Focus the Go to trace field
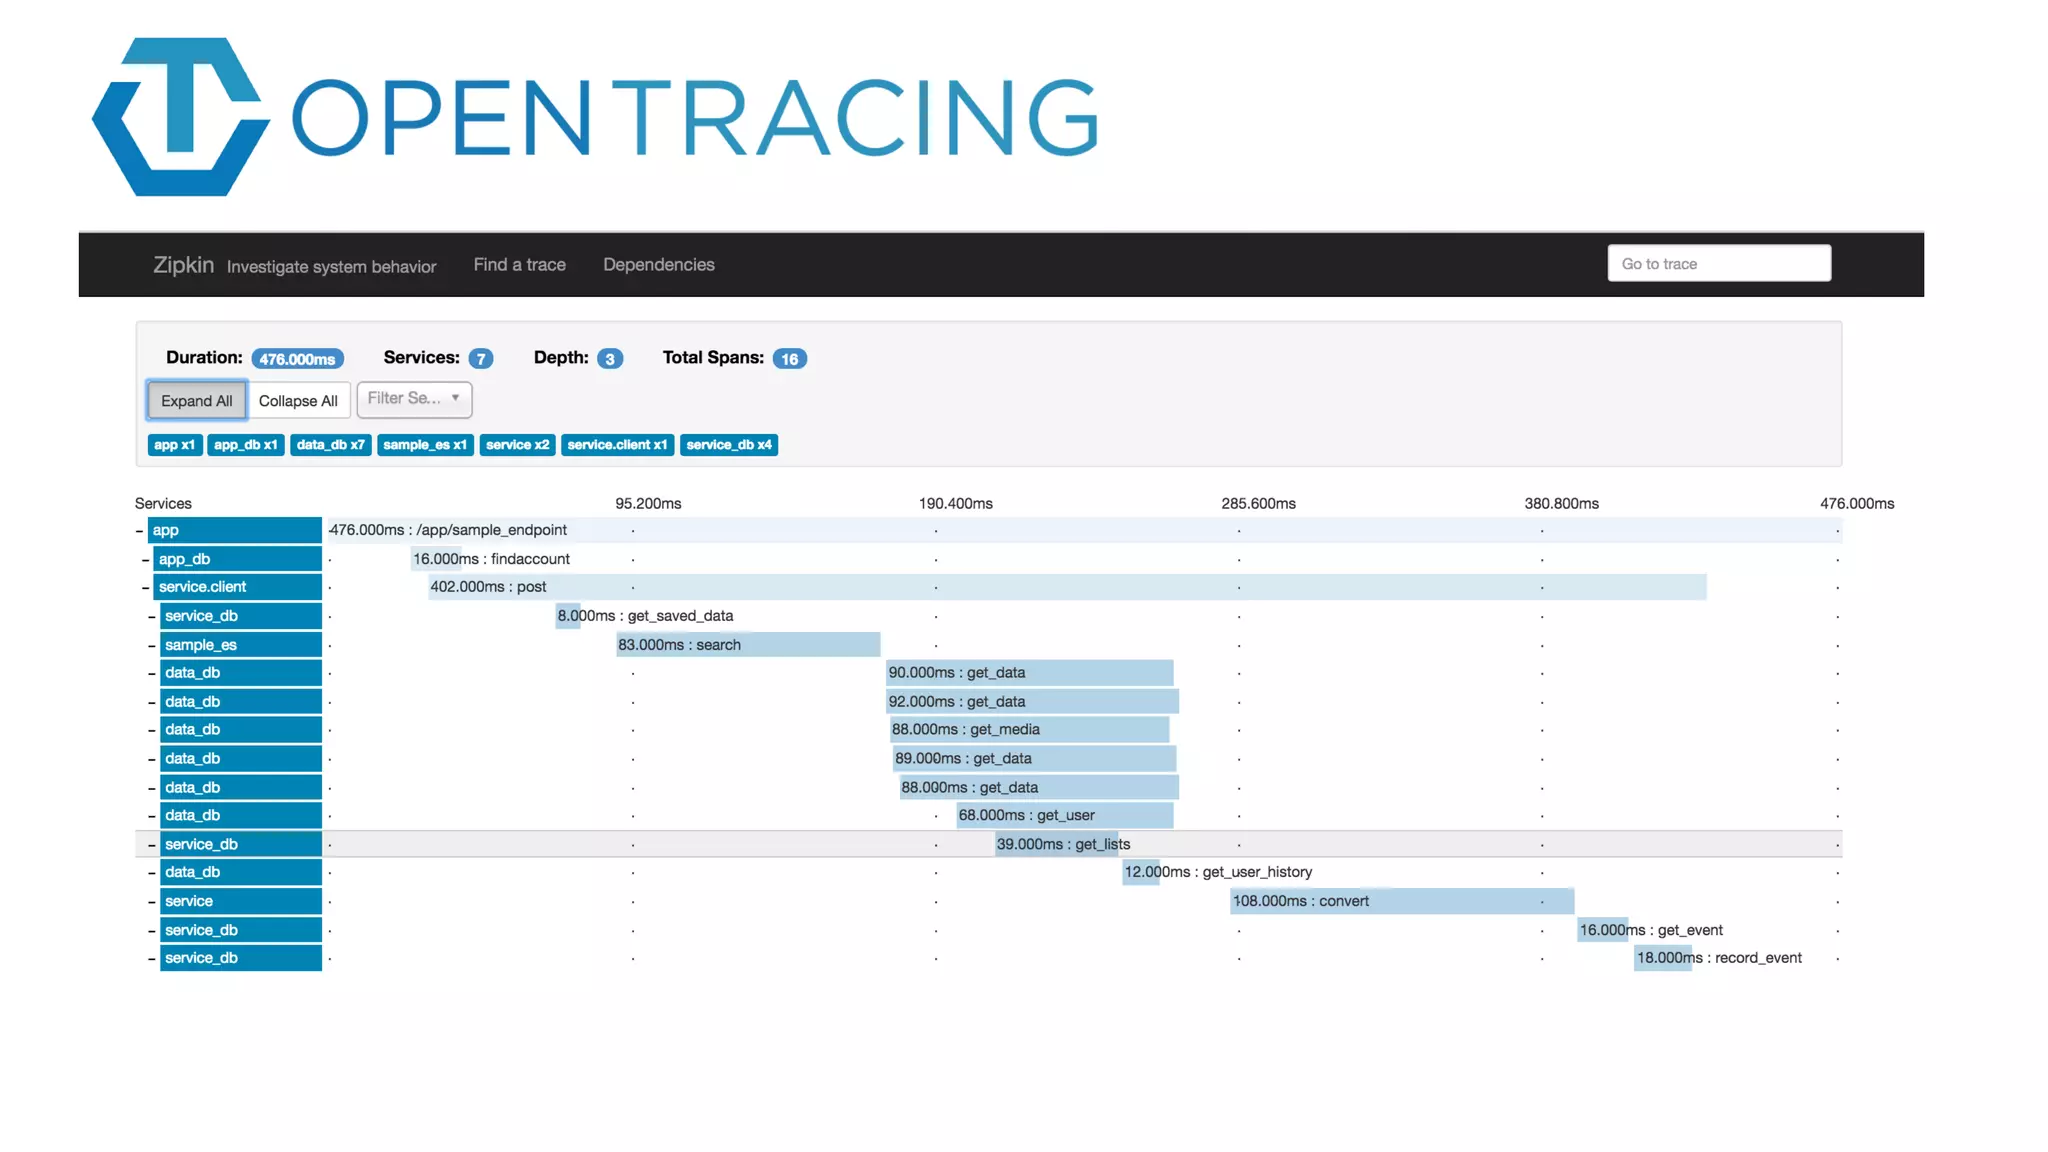Viewport: 2048px width, 1152px height. click(x=1718, y=264)
